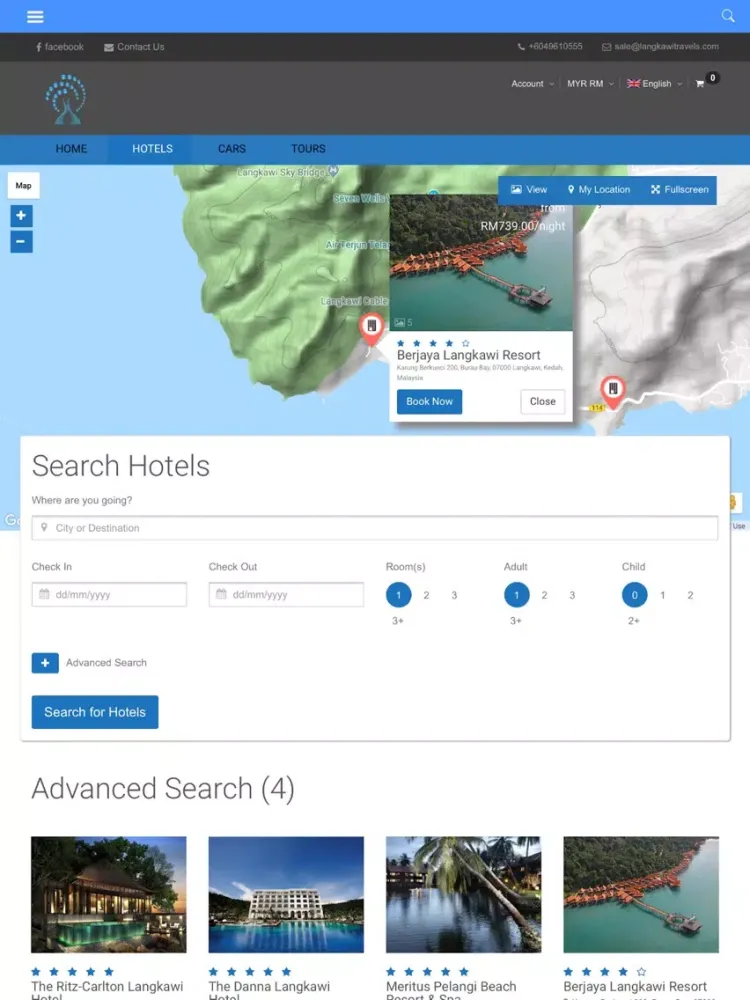Go to the HOME menu item

click(x=71, y=149)
